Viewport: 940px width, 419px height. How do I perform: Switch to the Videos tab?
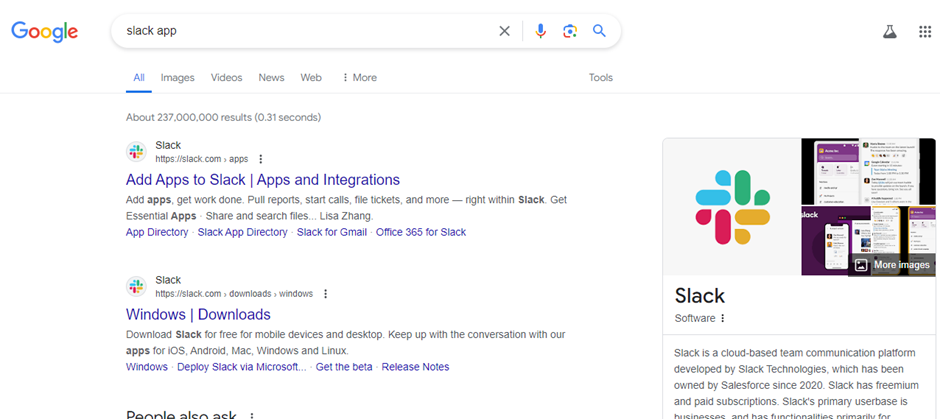tap(226, 77)
